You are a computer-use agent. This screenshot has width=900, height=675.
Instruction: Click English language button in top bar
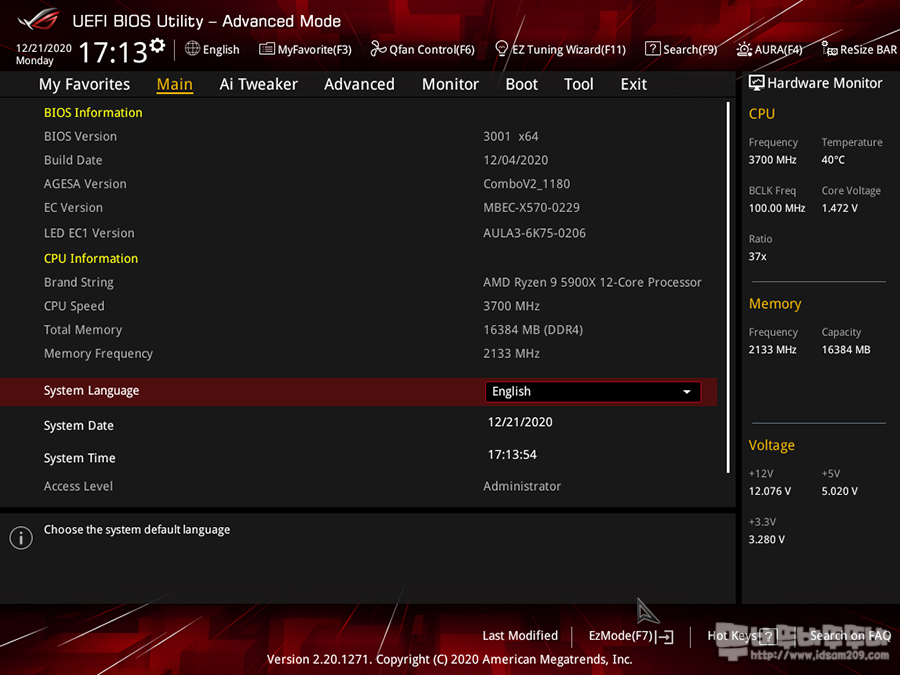pyautogui.click(x=221, y=50)
